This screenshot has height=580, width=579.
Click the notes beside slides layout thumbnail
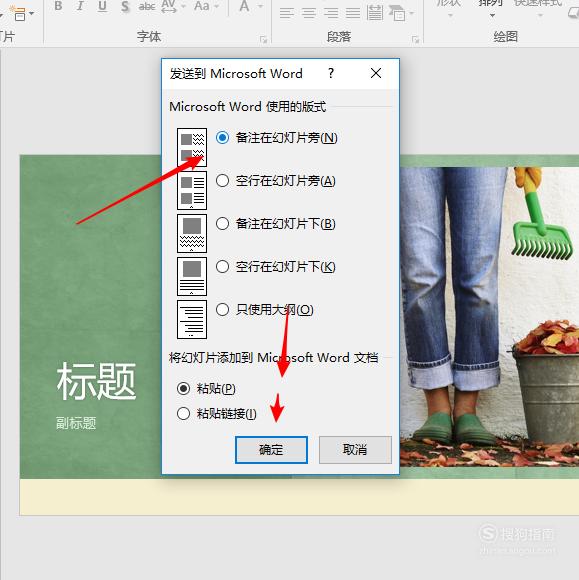click(192, 147)
